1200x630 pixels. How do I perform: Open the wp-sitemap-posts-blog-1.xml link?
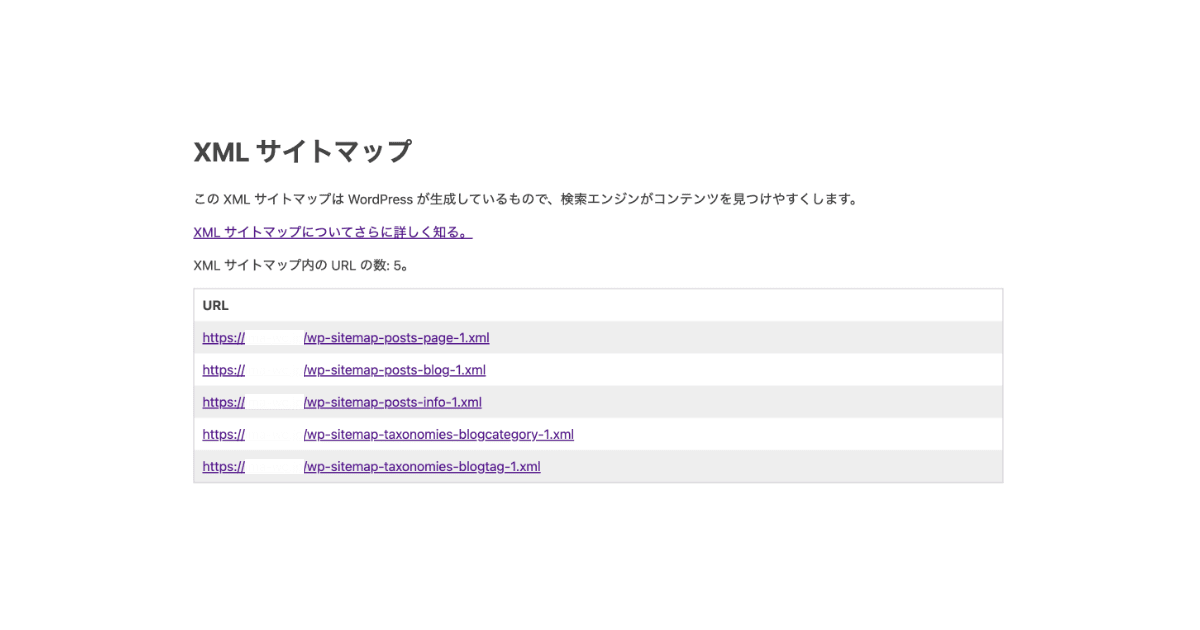pyautogui.click(x=393, y=369)
